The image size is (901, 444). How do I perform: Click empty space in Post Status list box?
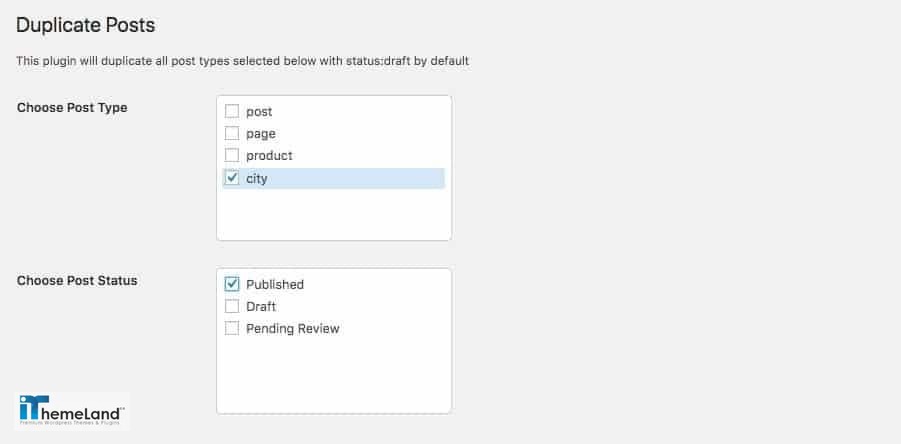point(334,374)
